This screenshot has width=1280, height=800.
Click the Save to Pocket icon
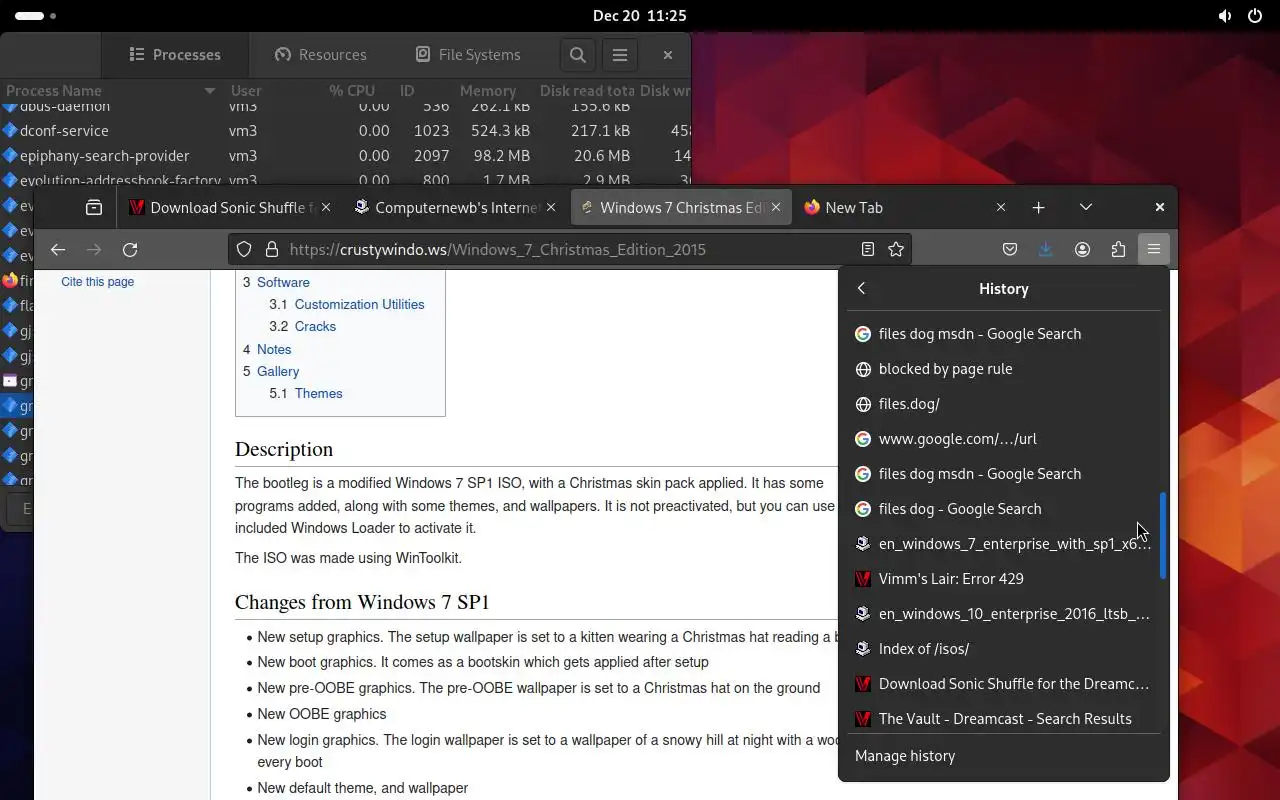[1010, 249]
